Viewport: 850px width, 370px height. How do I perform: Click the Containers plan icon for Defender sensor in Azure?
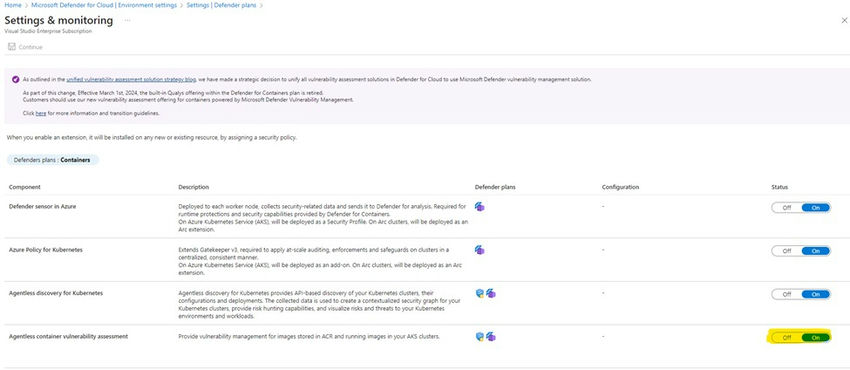pyautogui.click(x=479, y=207)
